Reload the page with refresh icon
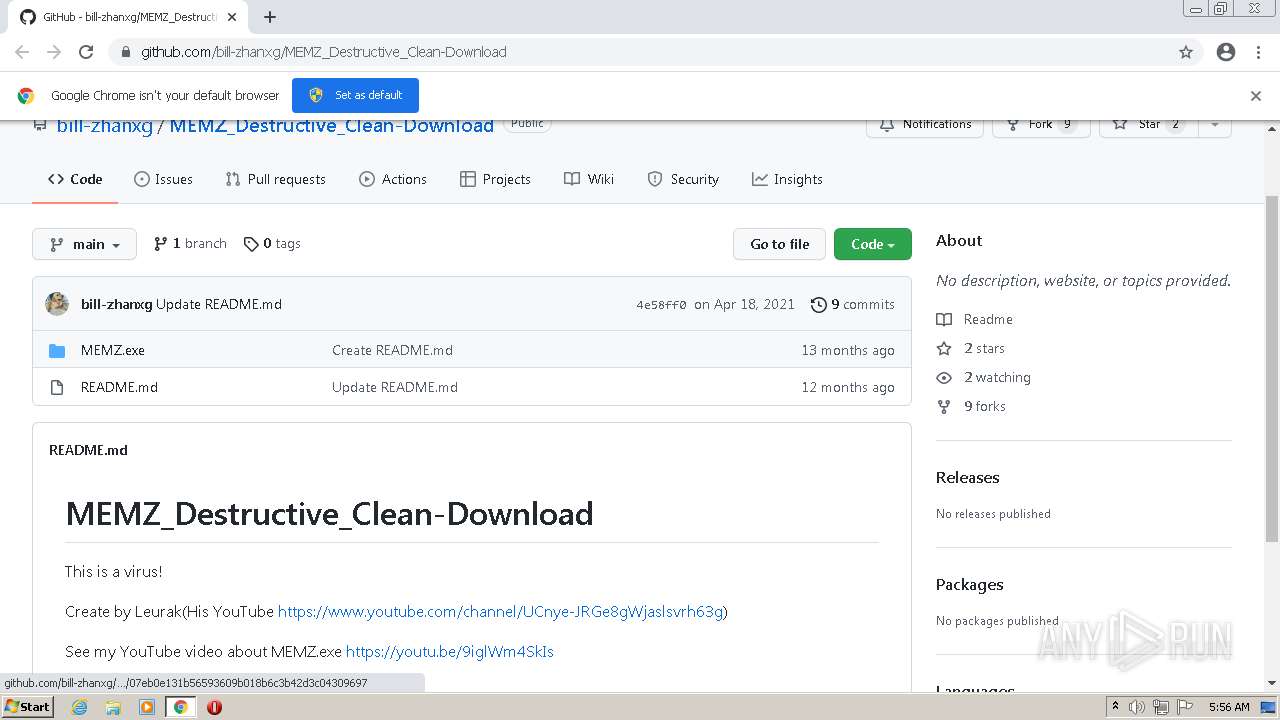Viewport: 1280px width, 720px height. pos(86,52)
